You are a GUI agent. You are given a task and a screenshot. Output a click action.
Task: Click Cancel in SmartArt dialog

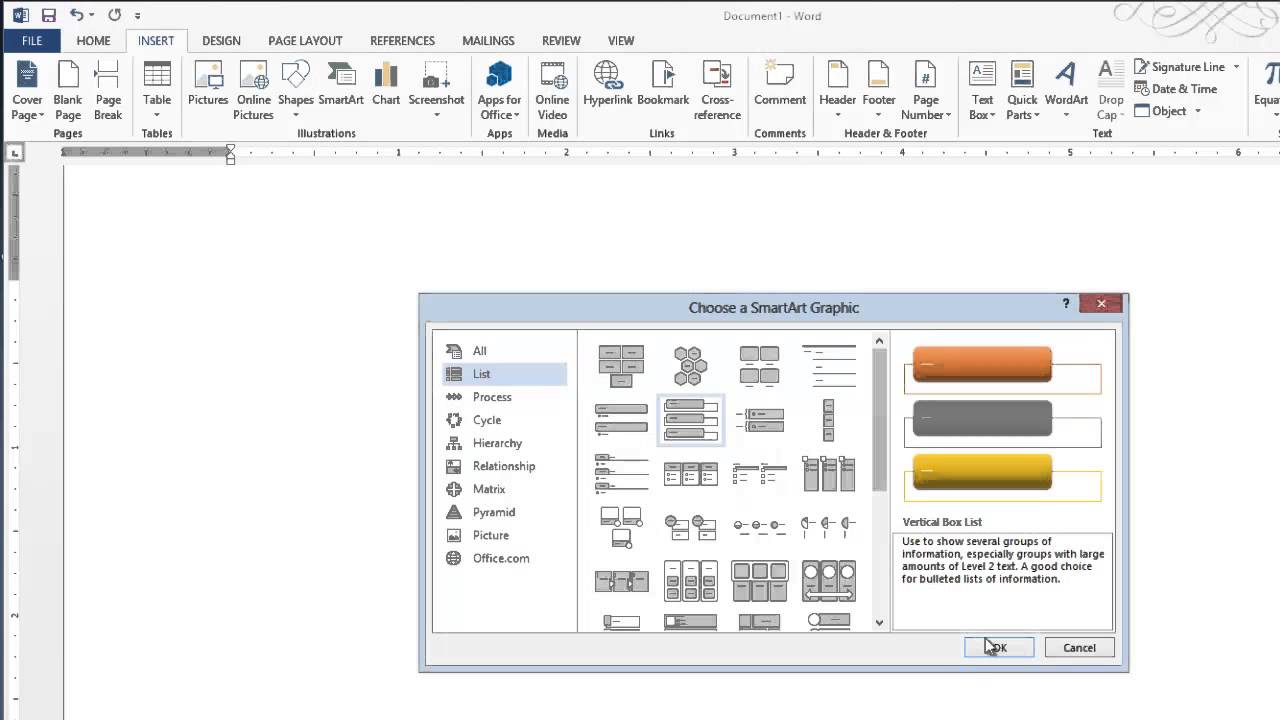(x=1079, y=648)
